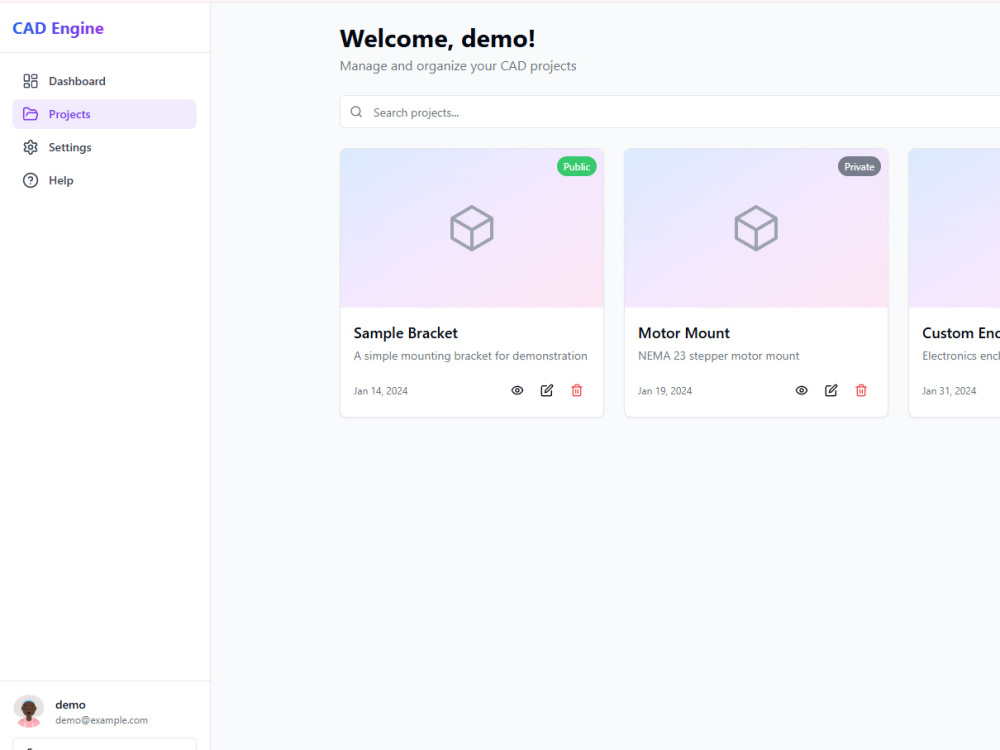Image resolution: width=1000 pixels, height=750 pixels.
Task: Delete the Sample Bracket project
Action: pos(577,390)
